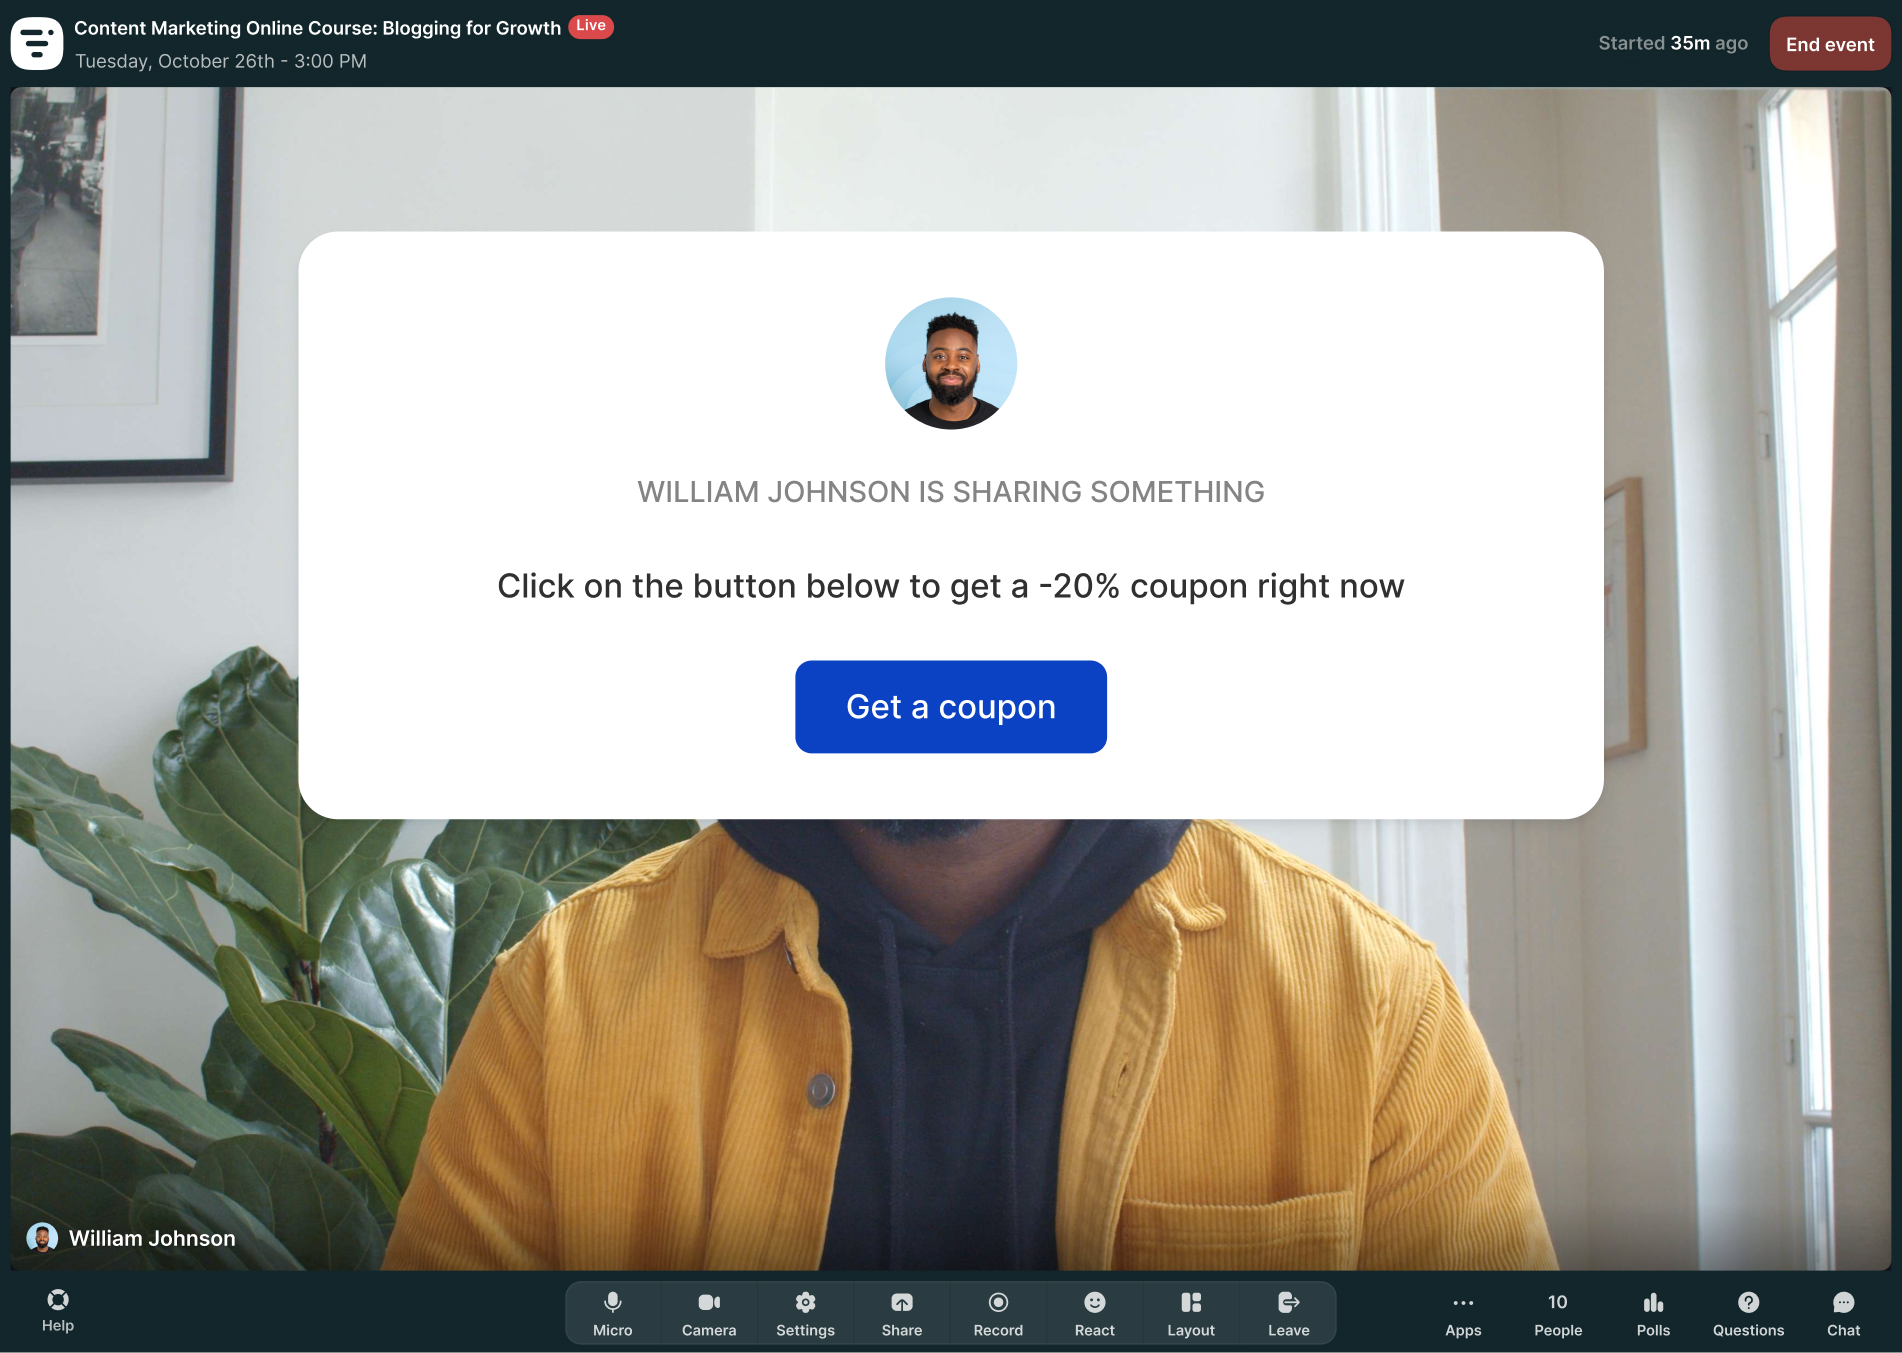Click the event title Content Marketing Online Course

317,28
